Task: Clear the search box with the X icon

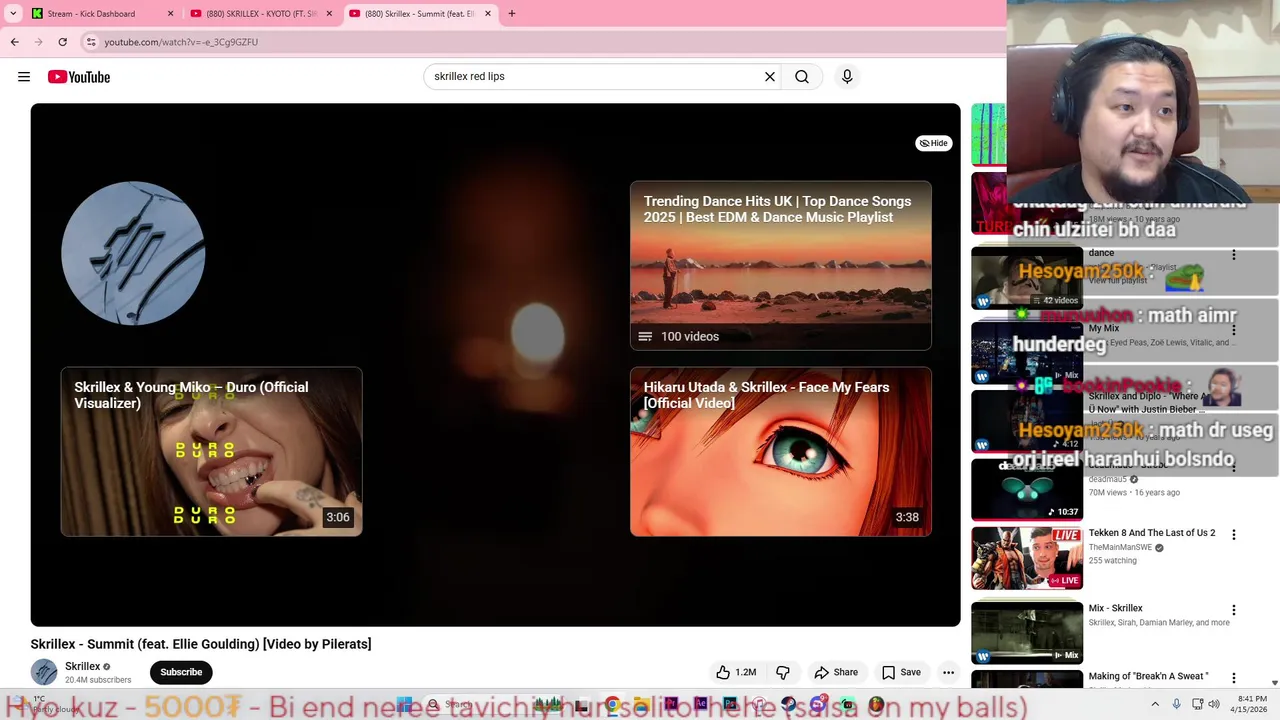Action: click(770, 76)
